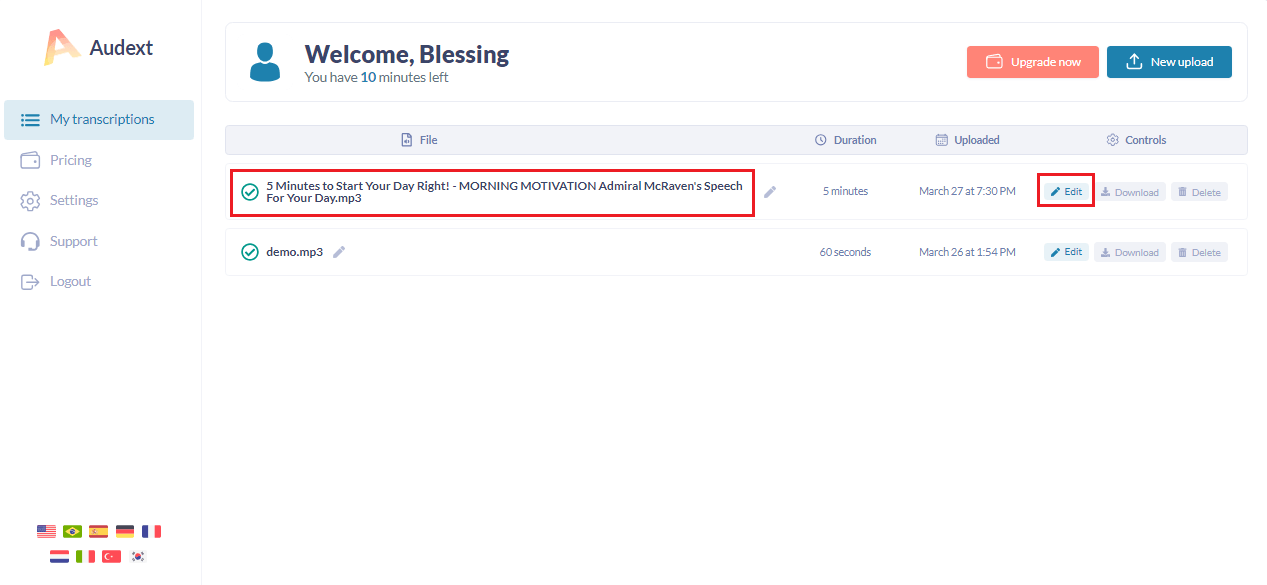Viewport: 1267px width, 585px height.
Task: Log out using the Logout item
Action: (70, 281)
